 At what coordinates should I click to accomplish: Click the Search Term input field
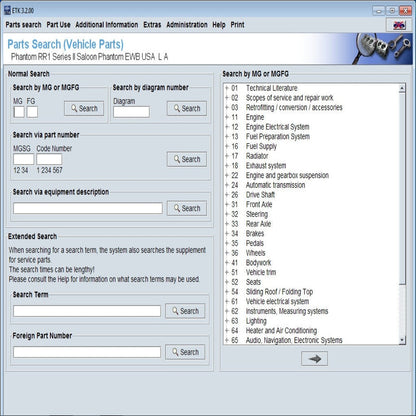(x=87, y=311)
